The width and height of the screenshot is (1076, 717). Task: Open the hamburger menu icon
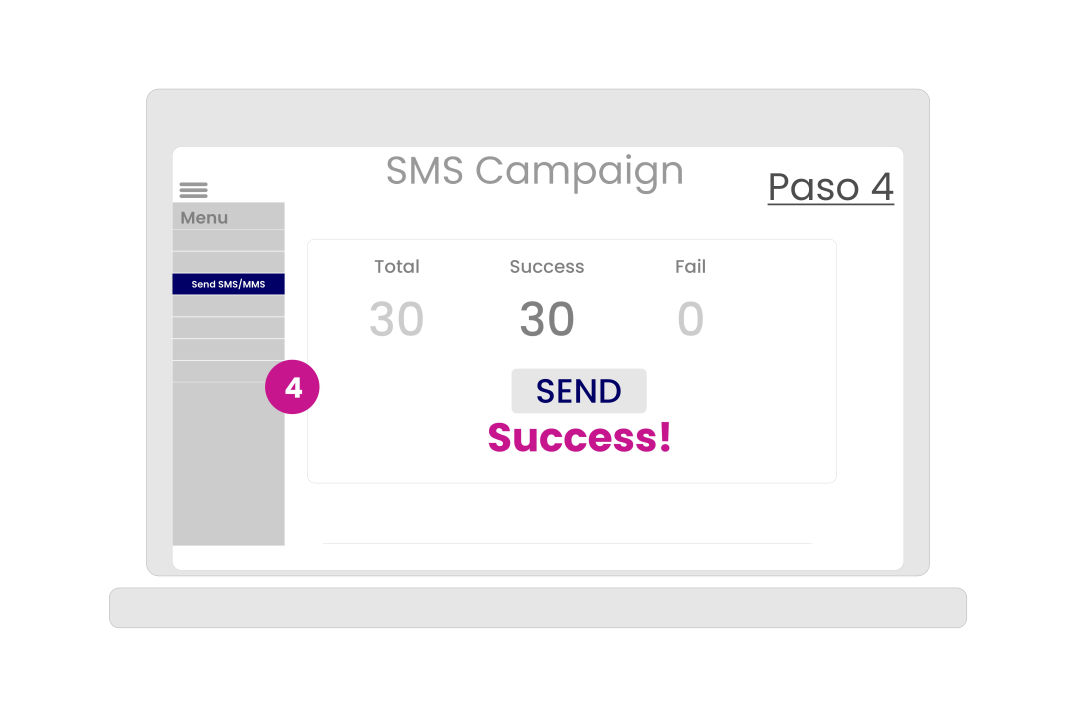pyautogui.click(x=194, y=190)
